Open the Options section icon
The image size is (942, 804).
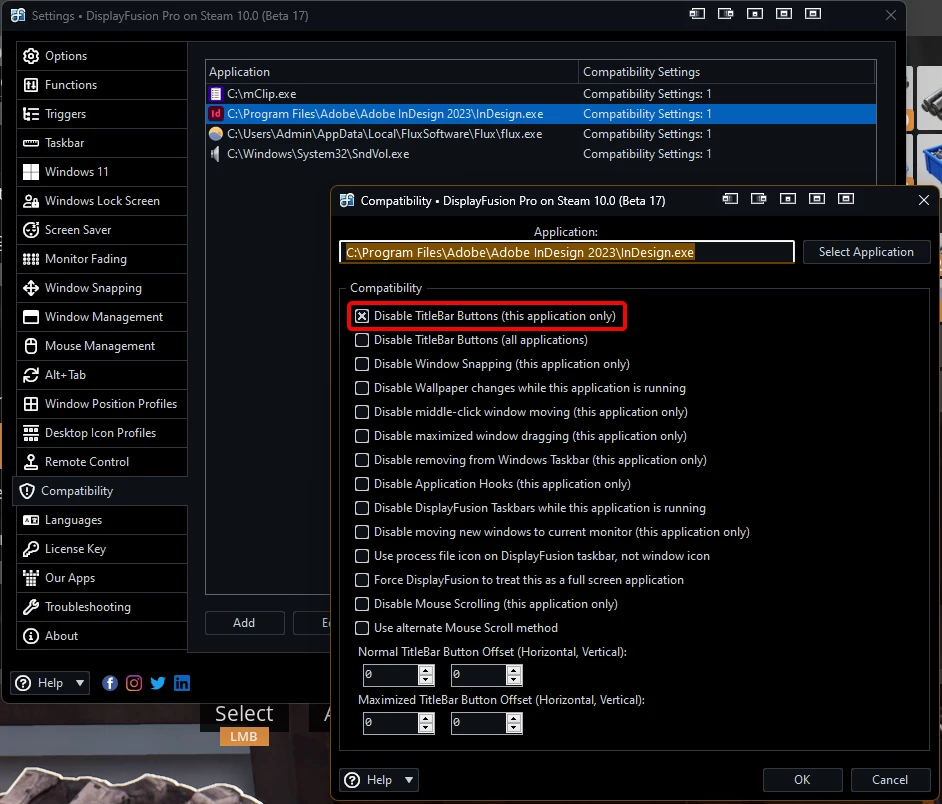coord(31,56)
